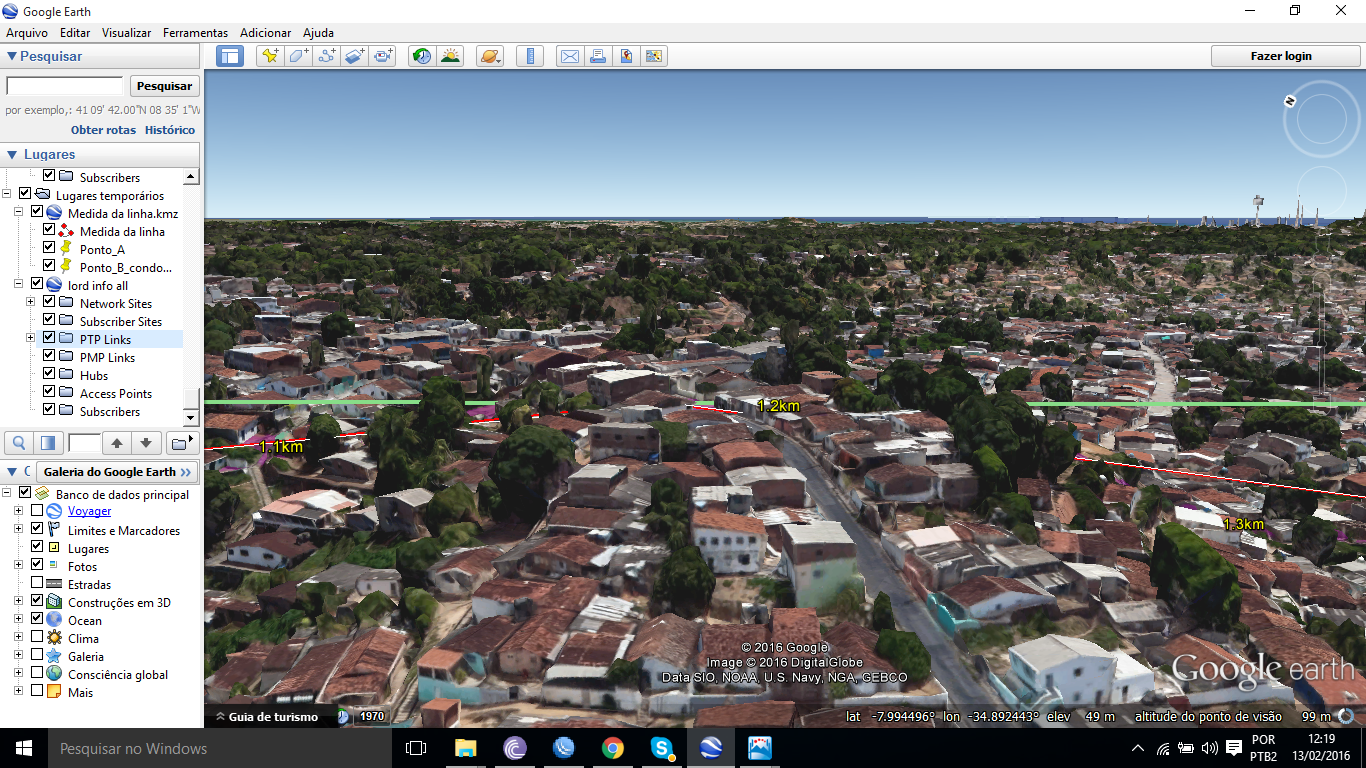Select the Add Path tool

click(326, 56)
